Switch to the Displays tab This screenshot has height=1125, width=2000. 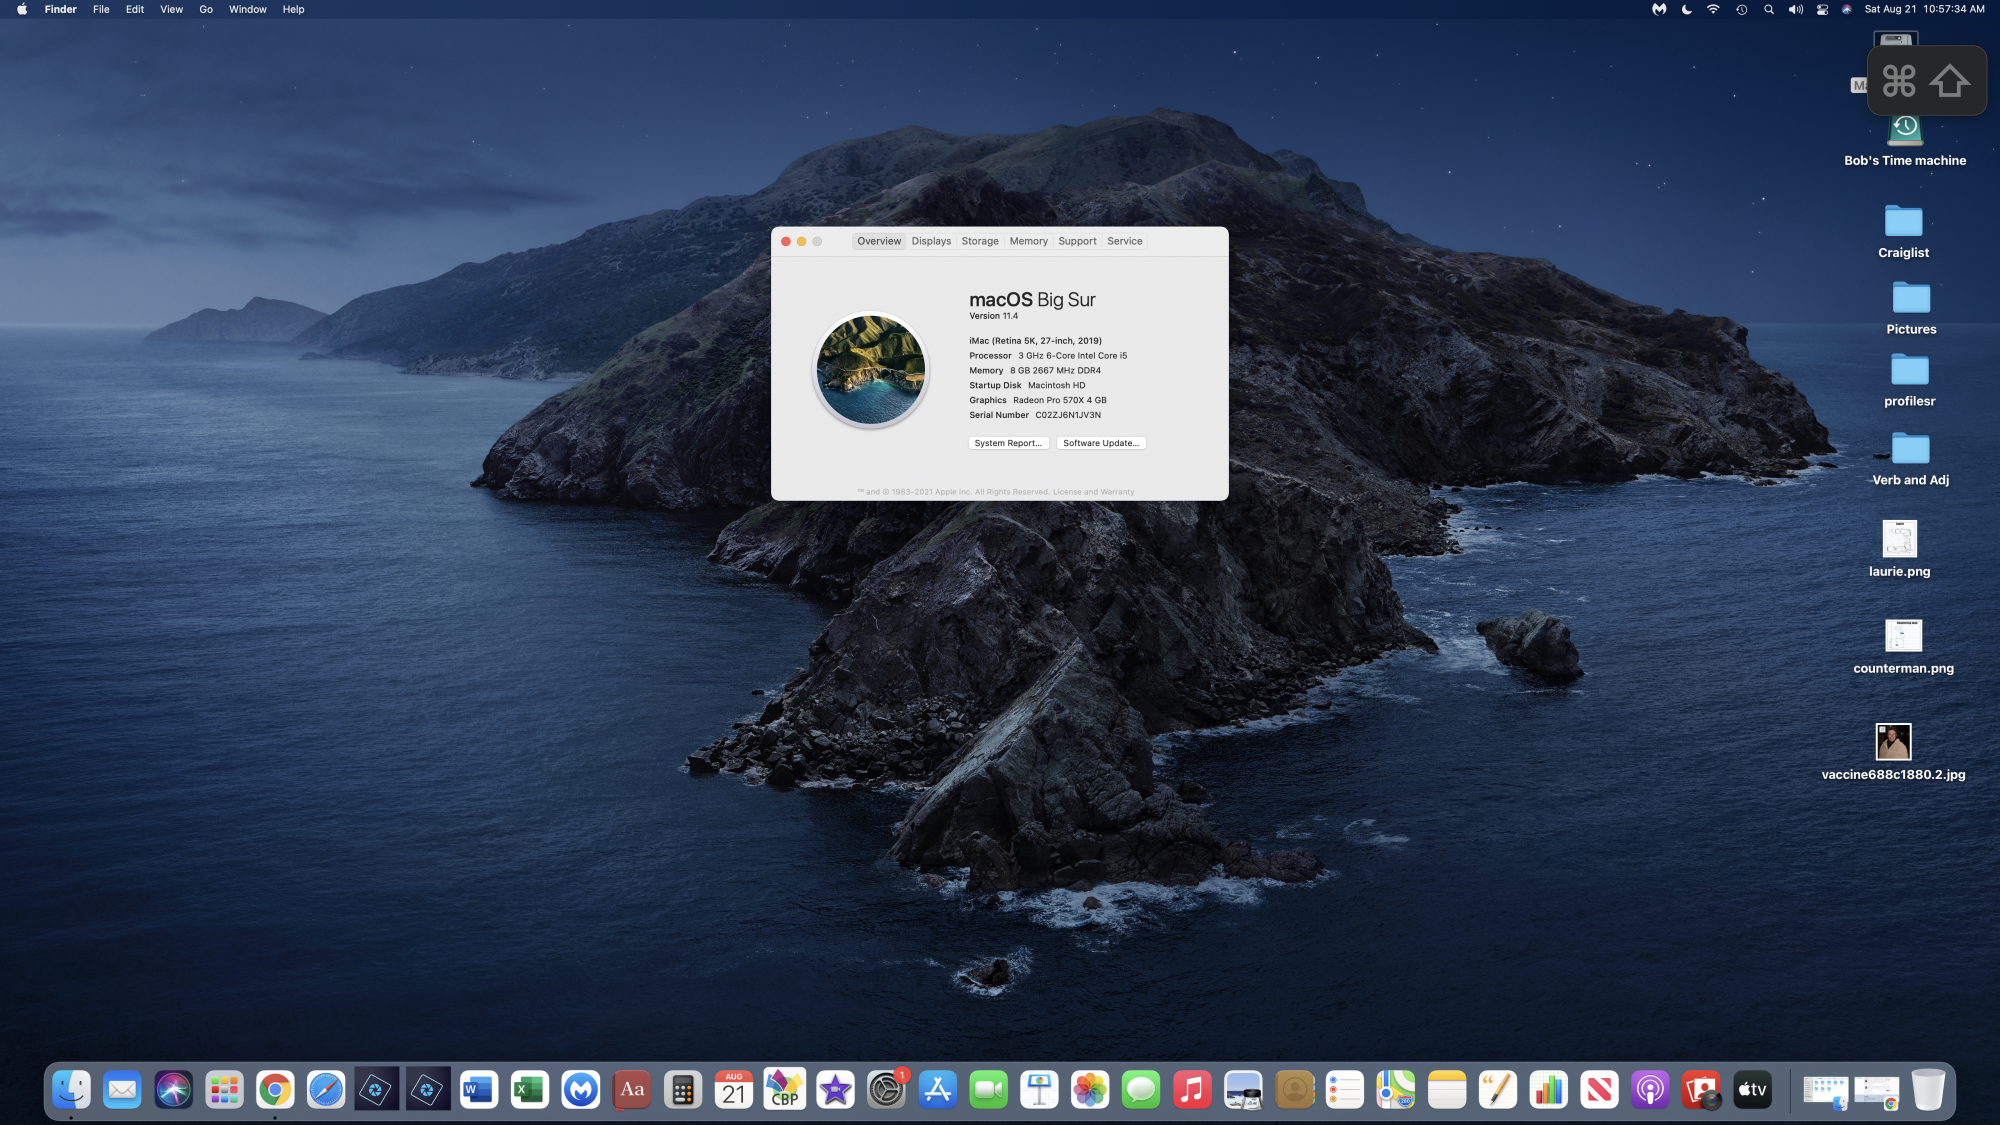point(931,241)
